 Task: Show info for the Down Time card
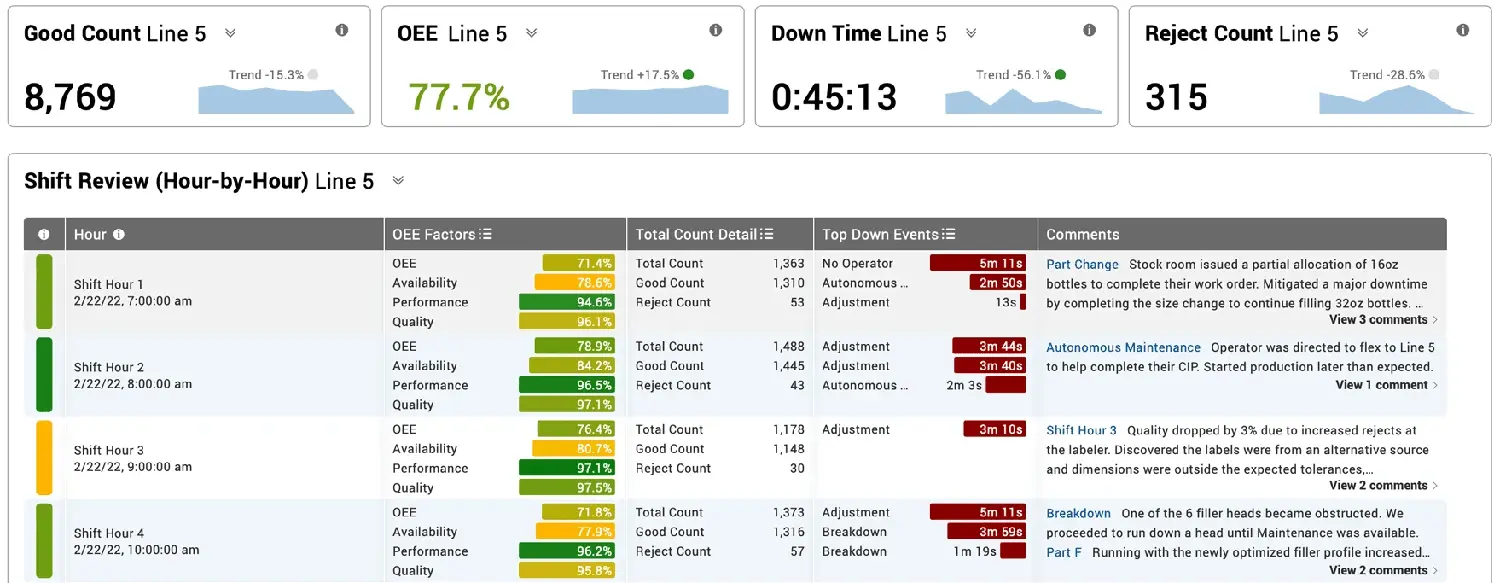pyautogui.click(x=1090, y=30)
